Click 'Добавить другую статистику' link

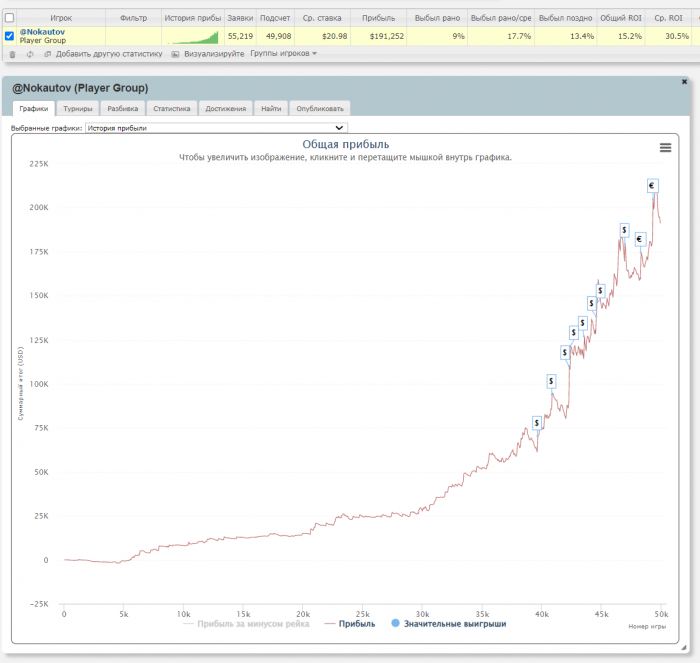[x=108, y=54]
